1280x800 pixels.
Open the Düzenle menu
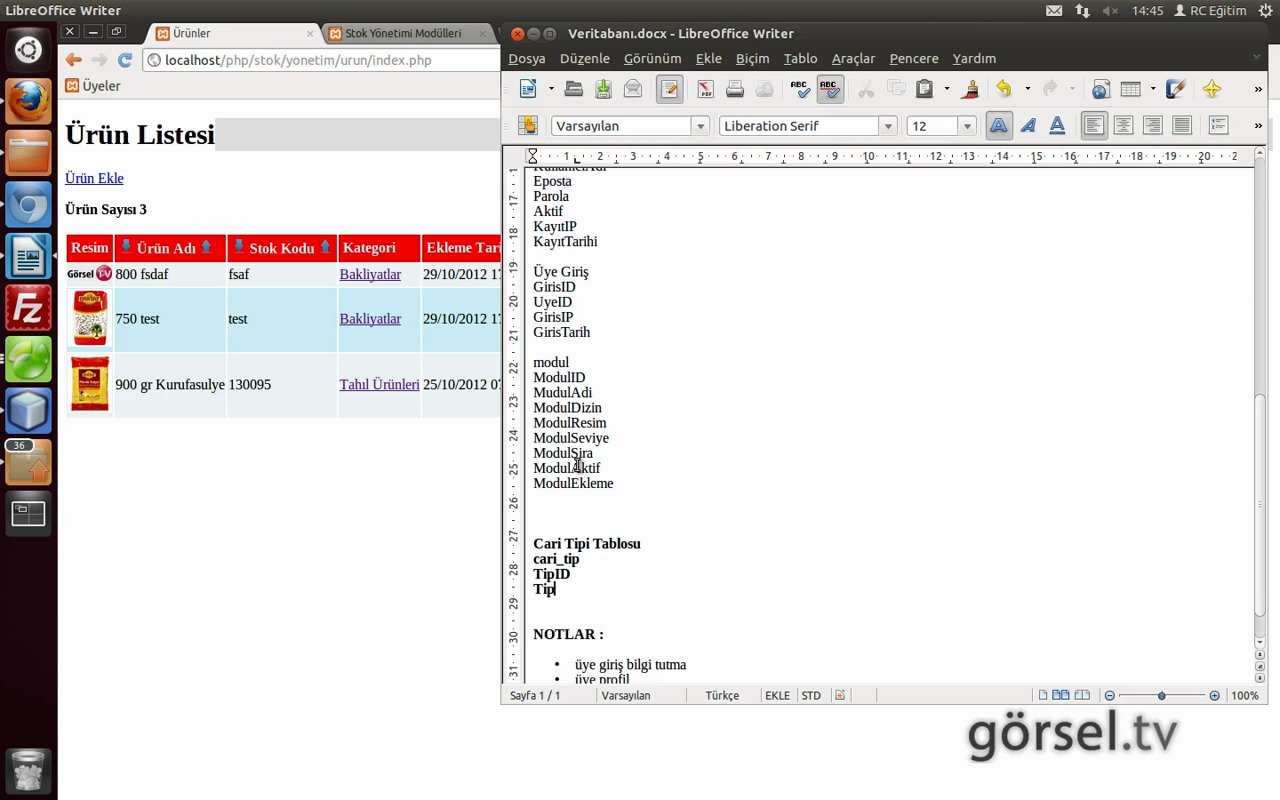point(585,58)
